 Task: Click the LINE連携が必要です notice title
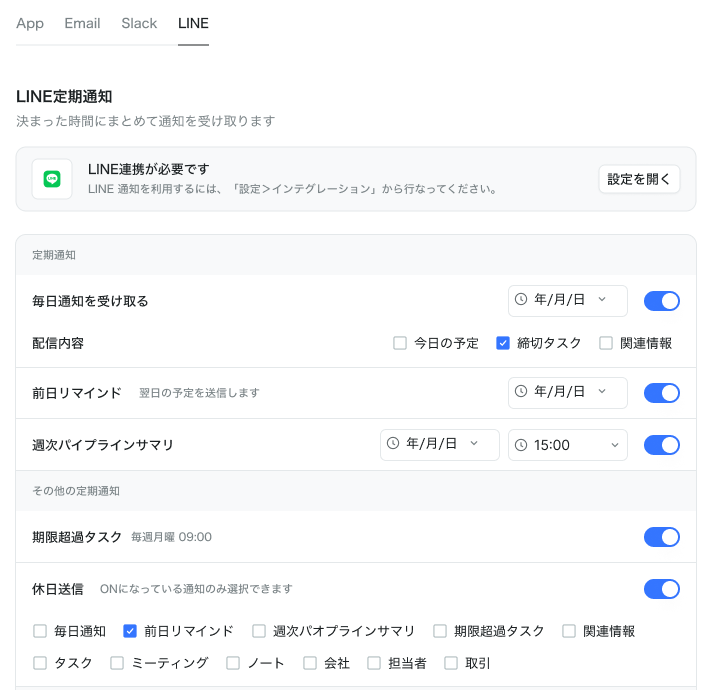click(149, 169)
